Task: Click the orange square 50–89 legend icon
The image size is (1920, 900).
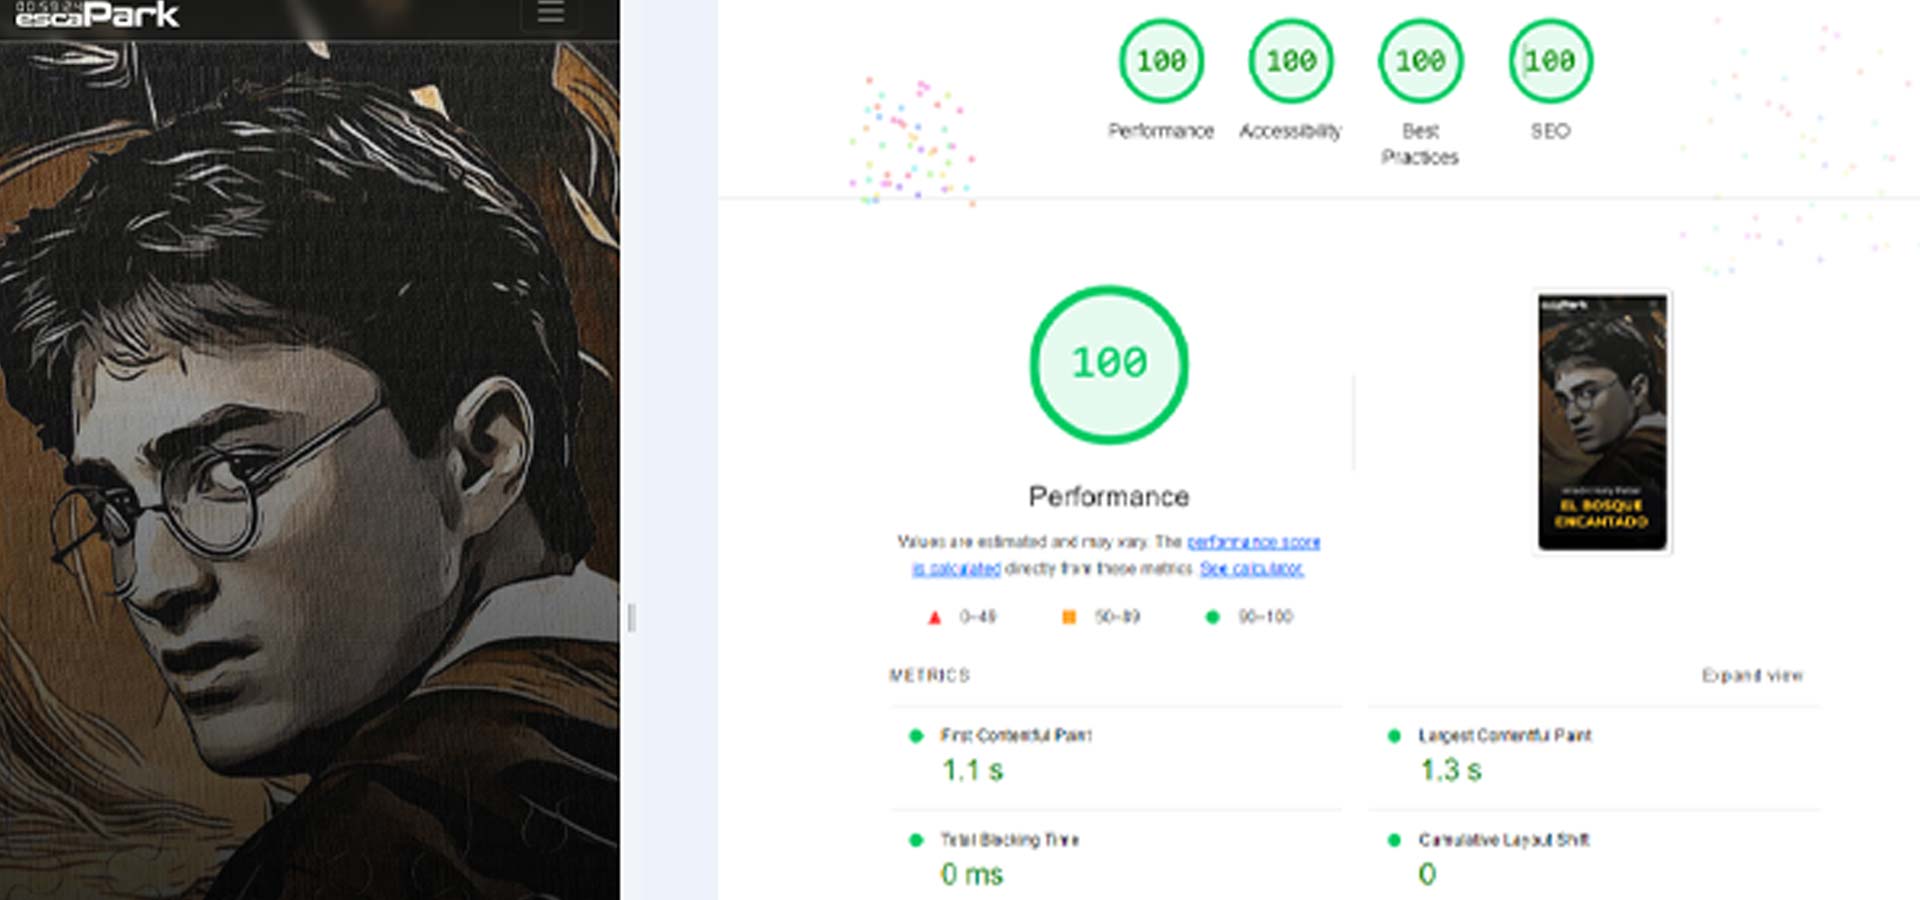Action: click(x=1069, y=617)
